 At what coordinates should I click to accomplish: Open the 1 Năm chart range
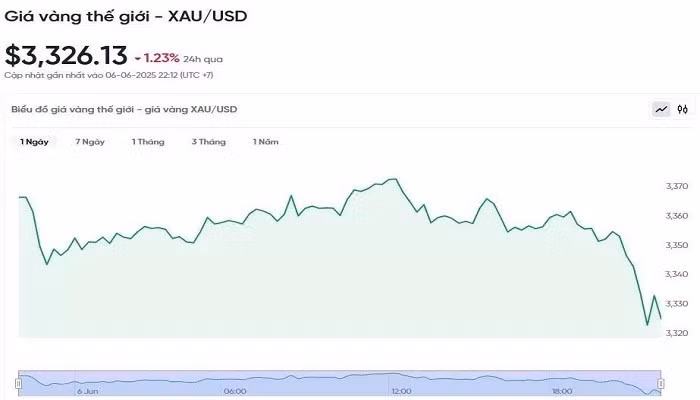(x=265, y=142)
